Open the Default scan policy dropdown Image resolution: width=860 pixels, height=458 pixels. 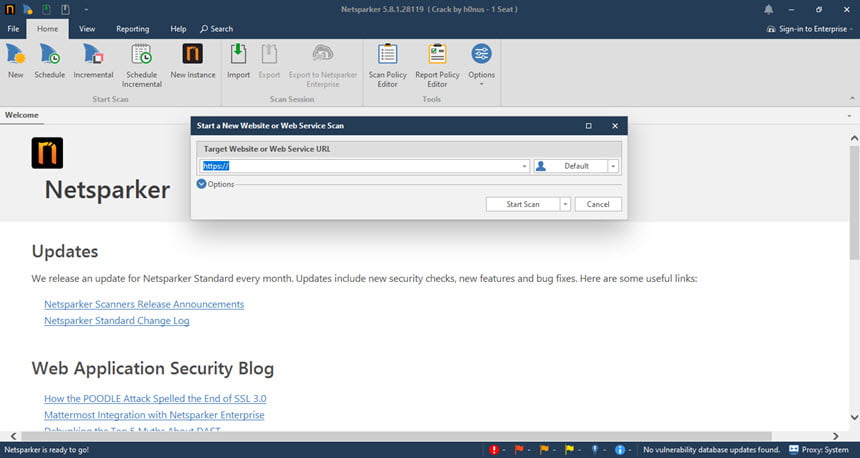[x=613, y=166]
